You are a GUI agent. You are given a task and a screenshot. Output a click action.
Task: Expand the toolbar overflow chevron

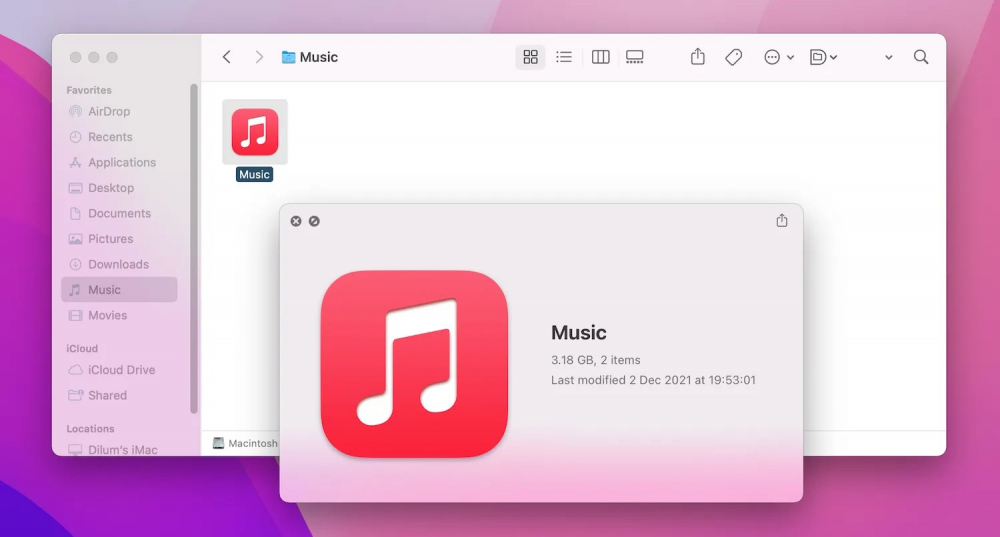[x=888, y=58]
